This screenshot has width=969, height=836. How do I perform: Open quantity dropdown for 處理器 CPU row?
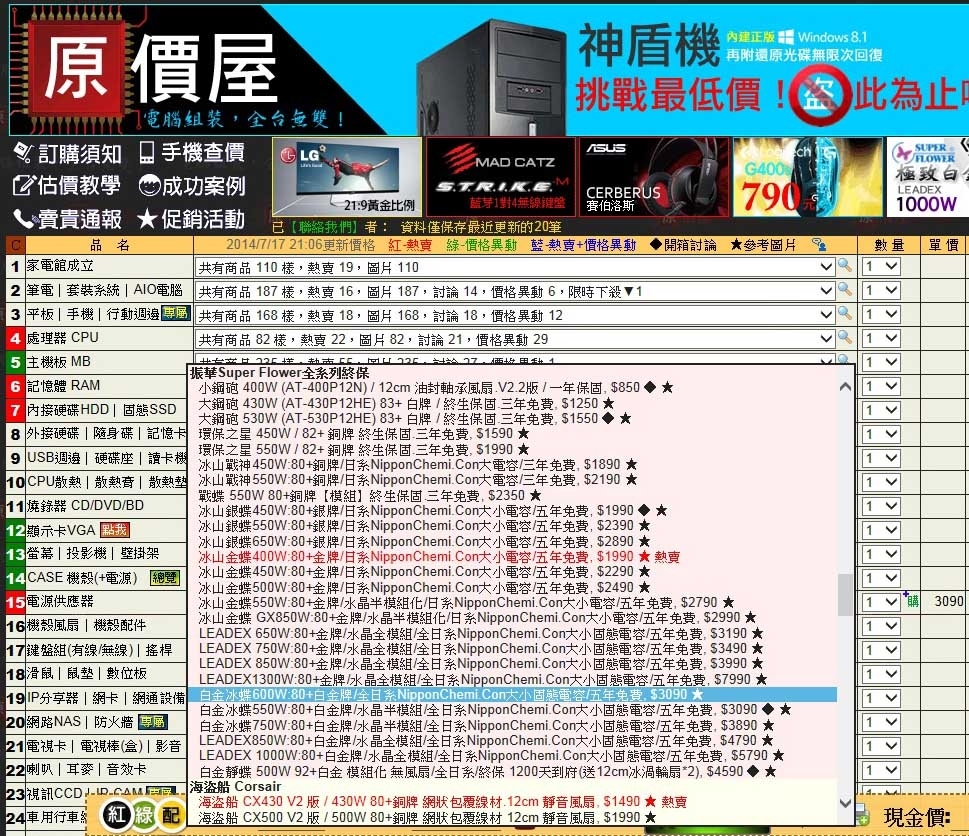coord(881,339)
